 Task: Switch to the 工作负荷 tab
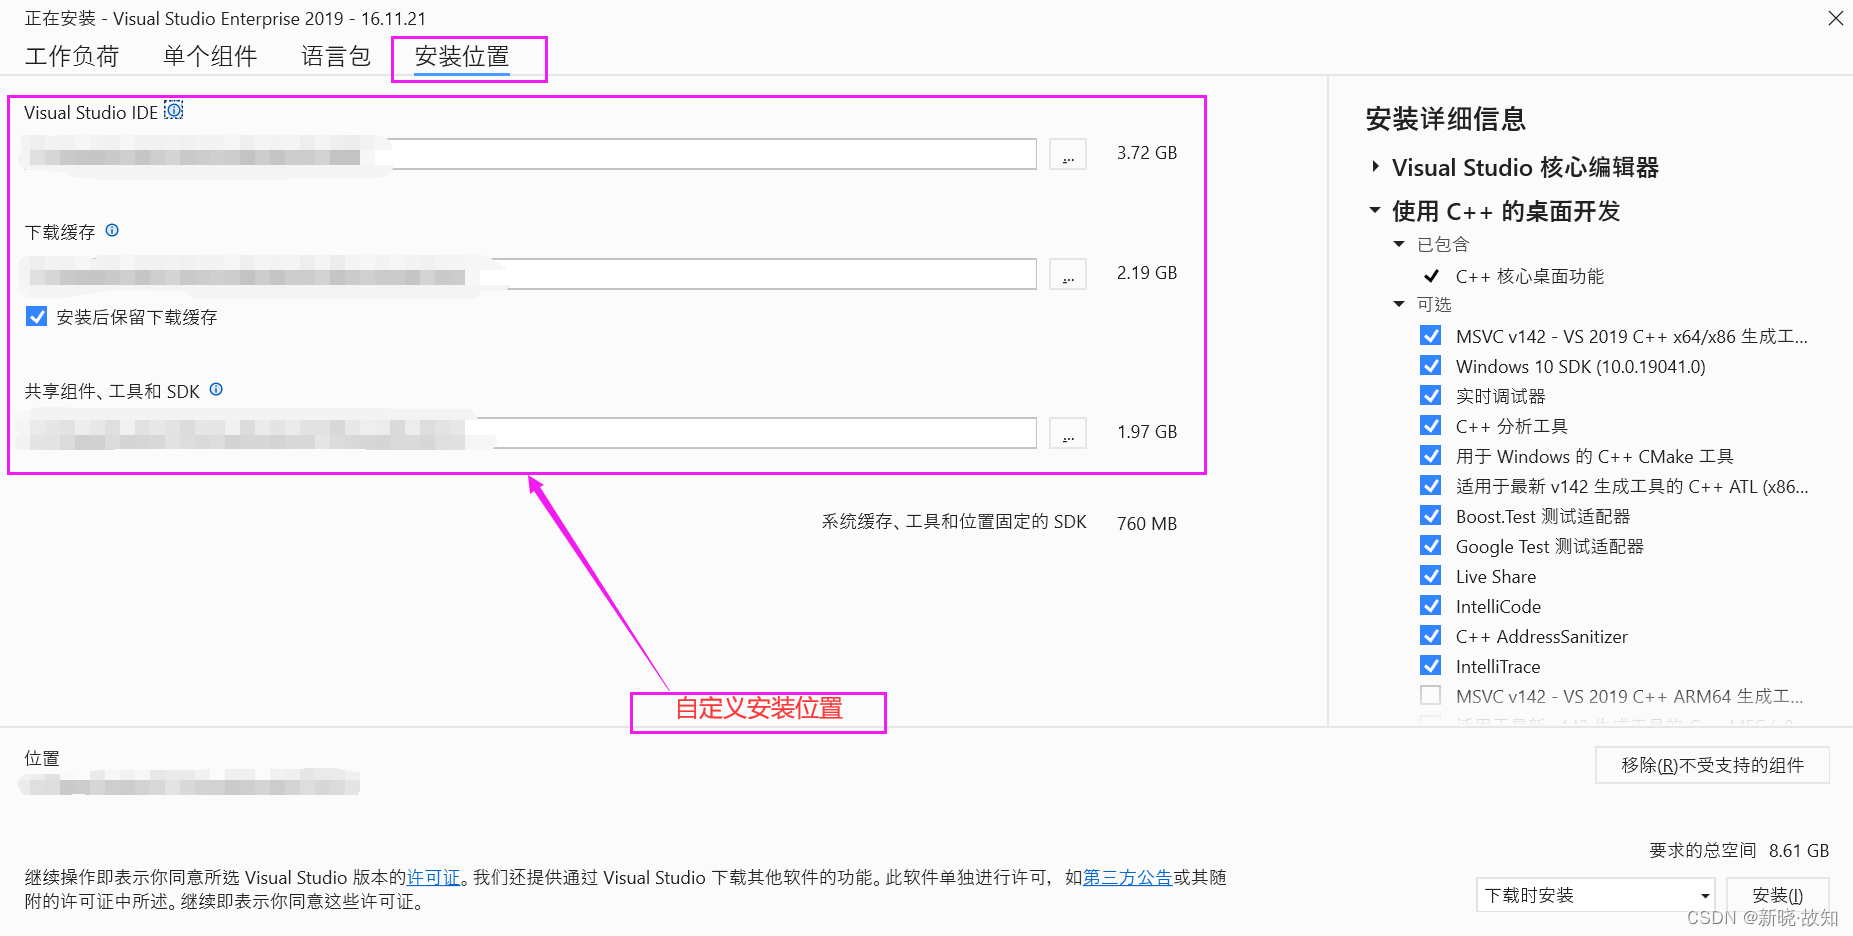(72, 56)
